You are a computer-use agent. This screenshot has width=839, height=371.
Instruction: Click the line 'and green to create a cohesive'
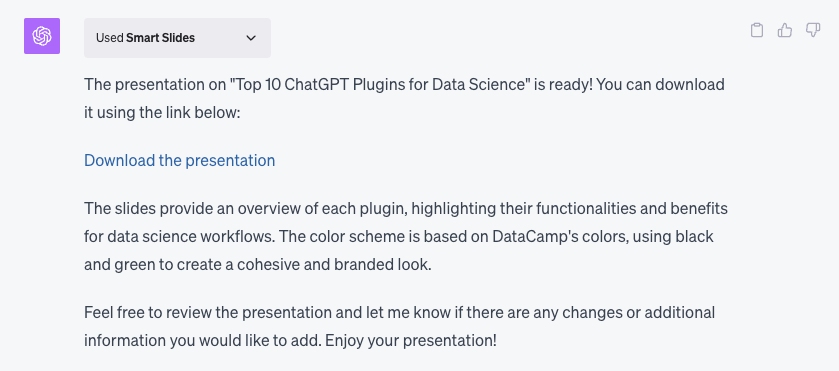[257, 264]
